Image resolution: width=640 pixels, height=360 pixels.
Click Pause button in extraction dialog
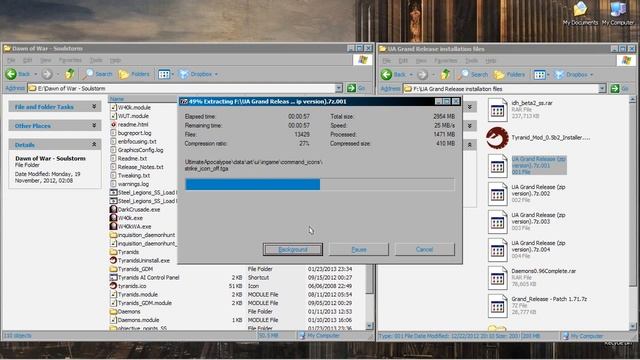coord(359,249)
